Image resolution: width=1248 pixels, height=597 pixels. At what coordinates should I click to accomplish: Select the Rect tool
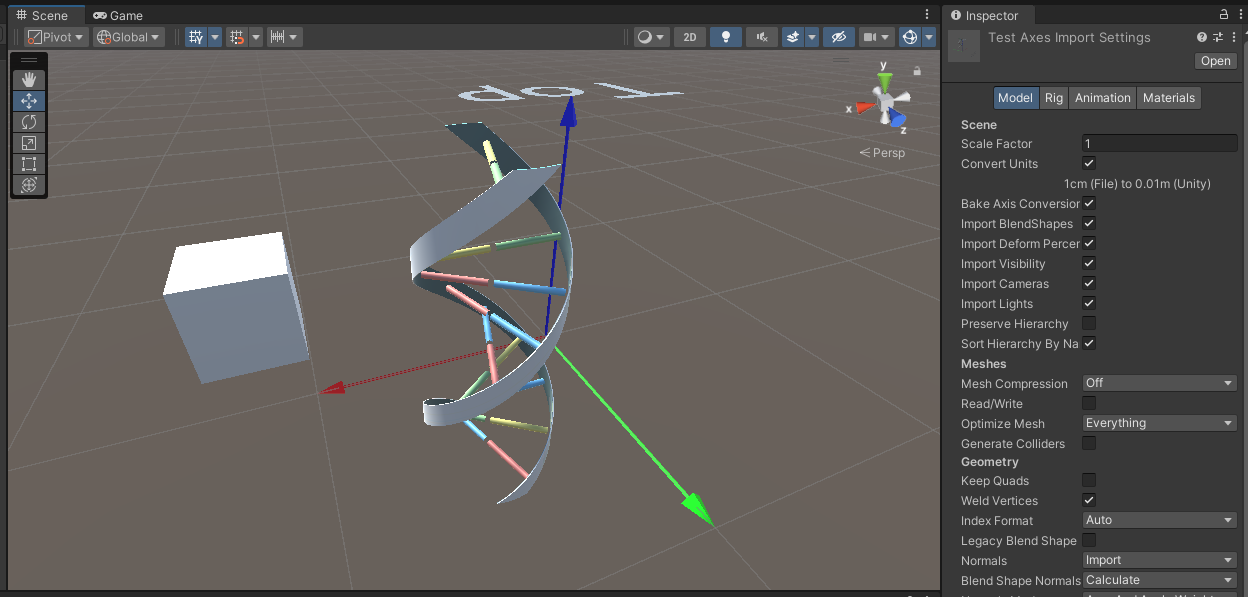pyautogui.click(x=29, y=164)
